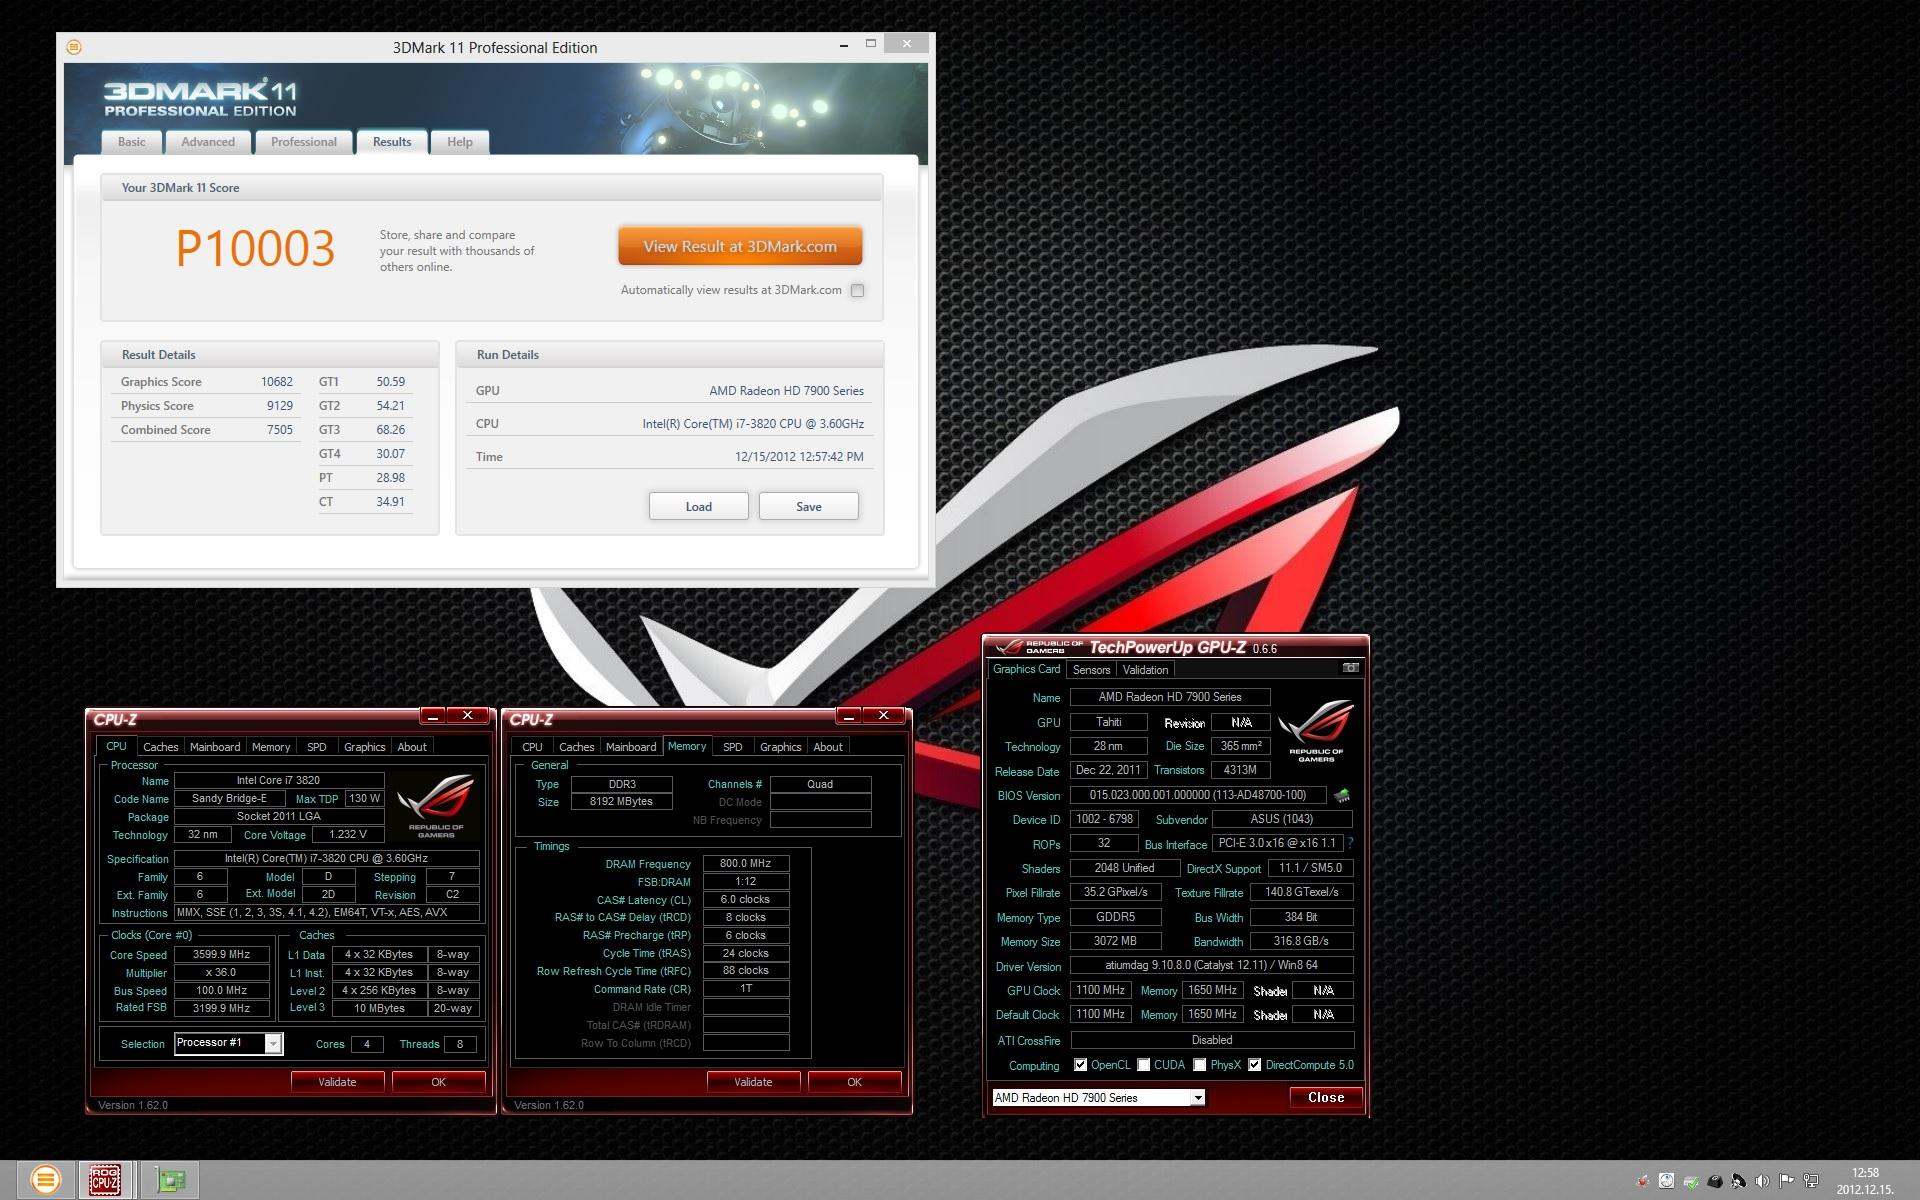Click the Combined Score value 7505
This screenshot has height=1200, width=1920.
pyautogui.click(x=279, y=430)
